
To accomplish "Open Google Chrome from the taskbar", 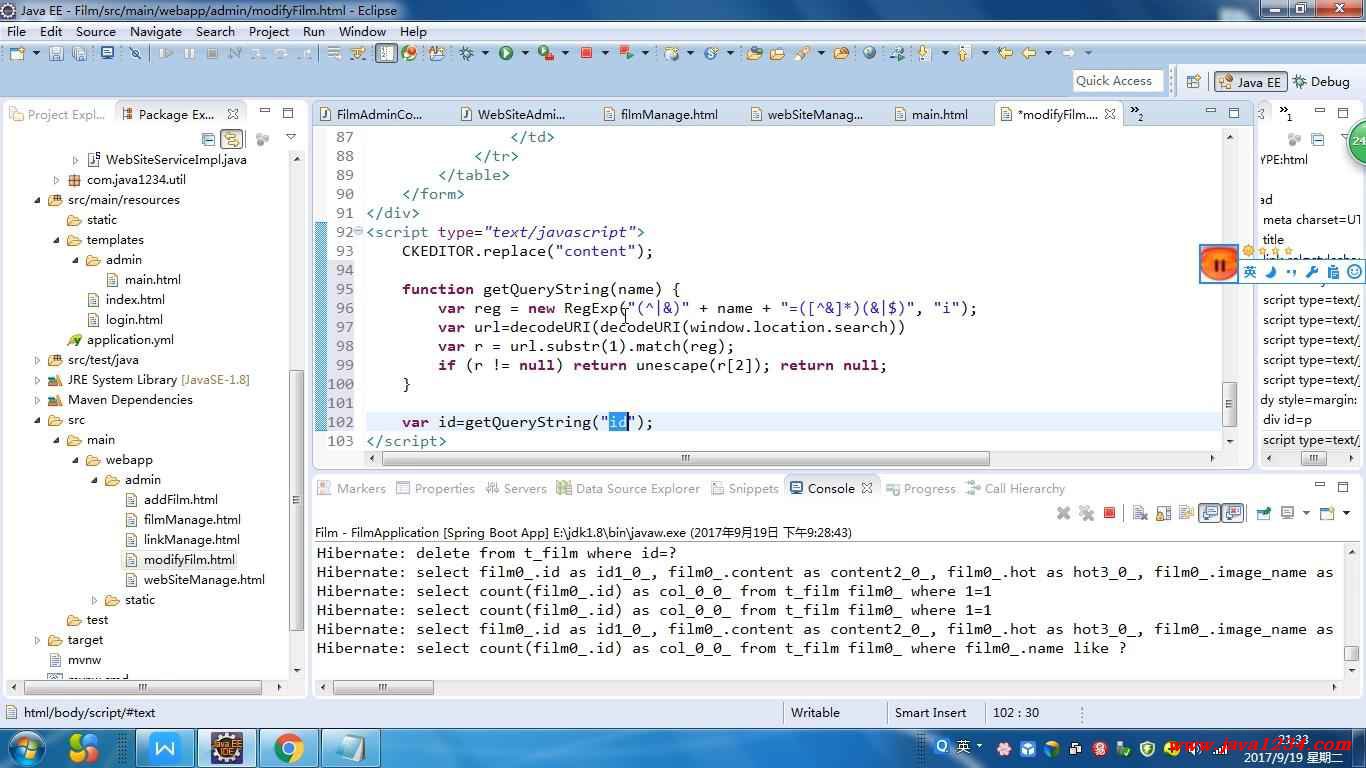I will (288, 747).
